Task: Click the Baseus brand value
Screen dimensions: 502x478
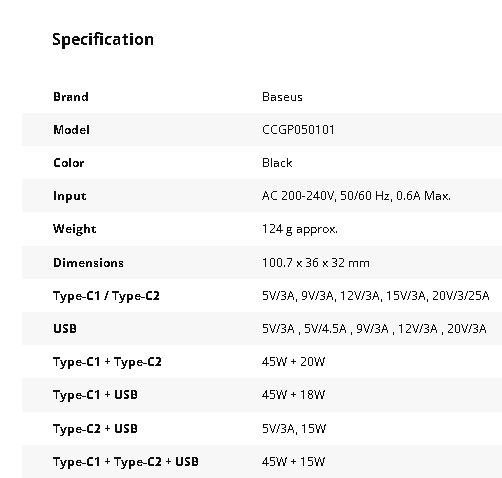Action: pyautogui.click(x=282, y=97)
